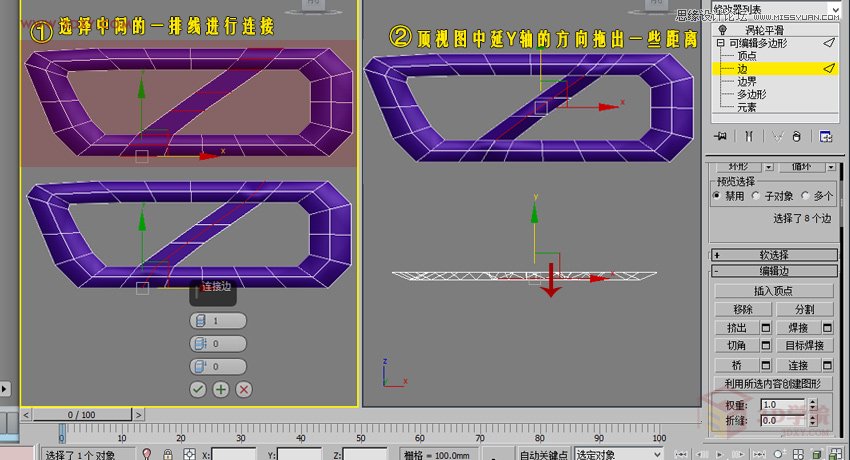This screenshot has width=850, height=460.
Task: Expand the Soft Selection (软选择) rollout
Action: coord(775,254)
